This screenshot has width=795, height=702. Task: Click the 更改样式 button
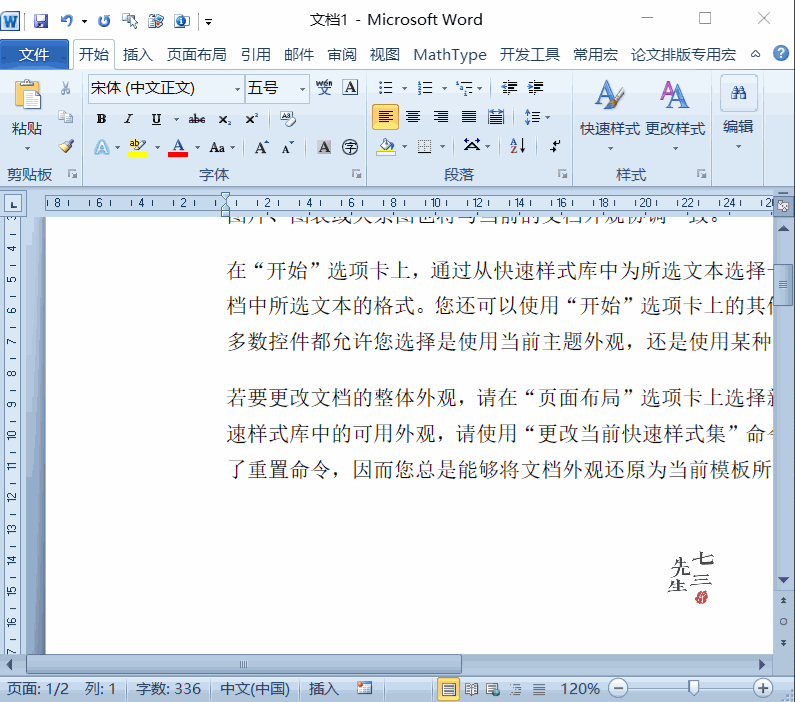[675, 116]
